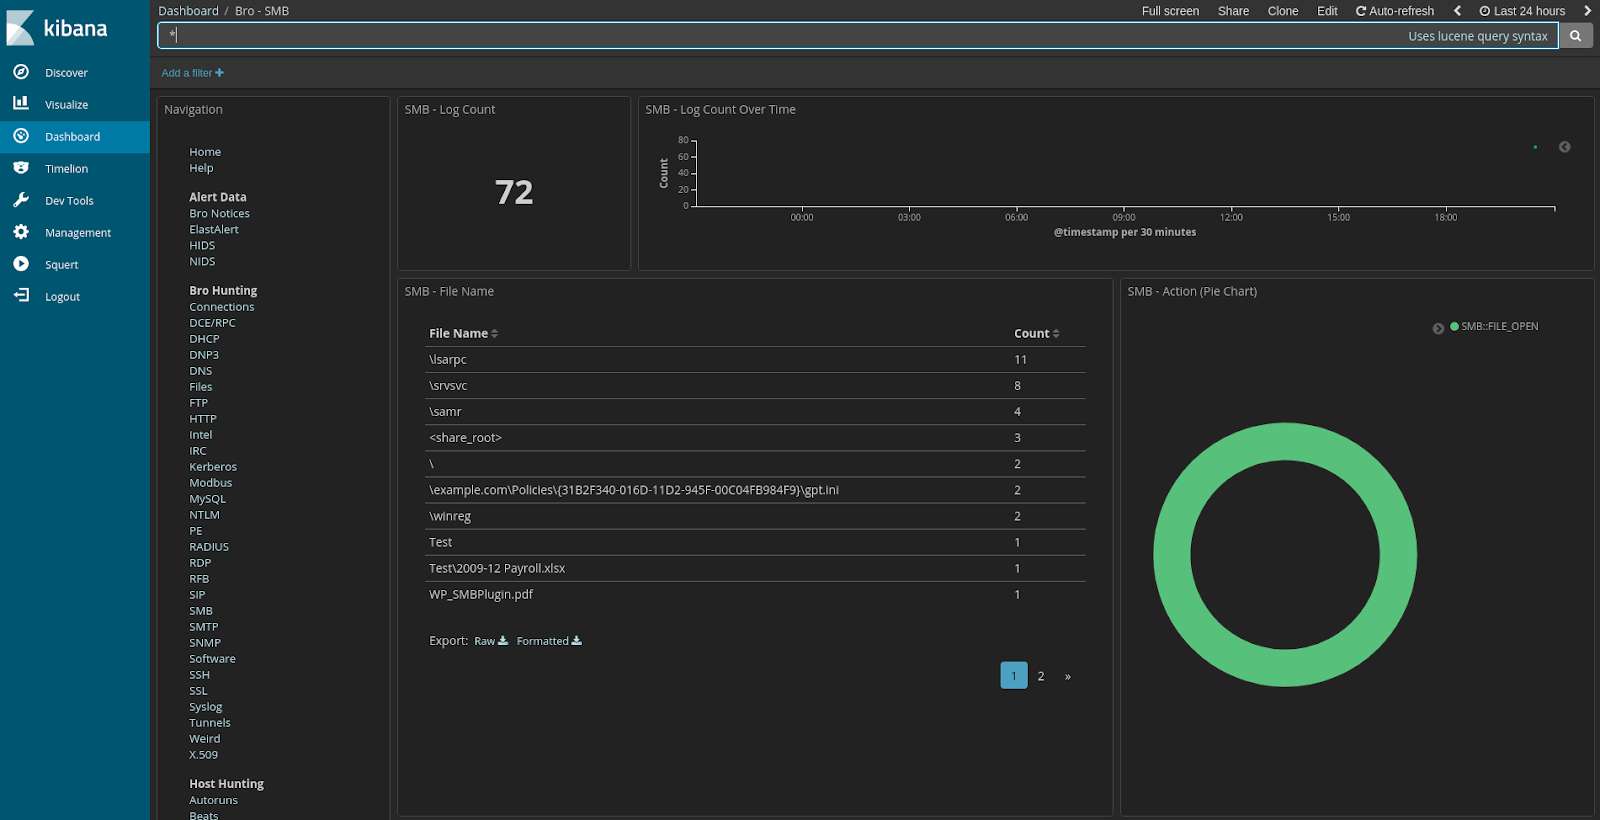Screen dimensions: 1600x820
Task: Open Autoruns host hunting link
Action: (213, 800)
